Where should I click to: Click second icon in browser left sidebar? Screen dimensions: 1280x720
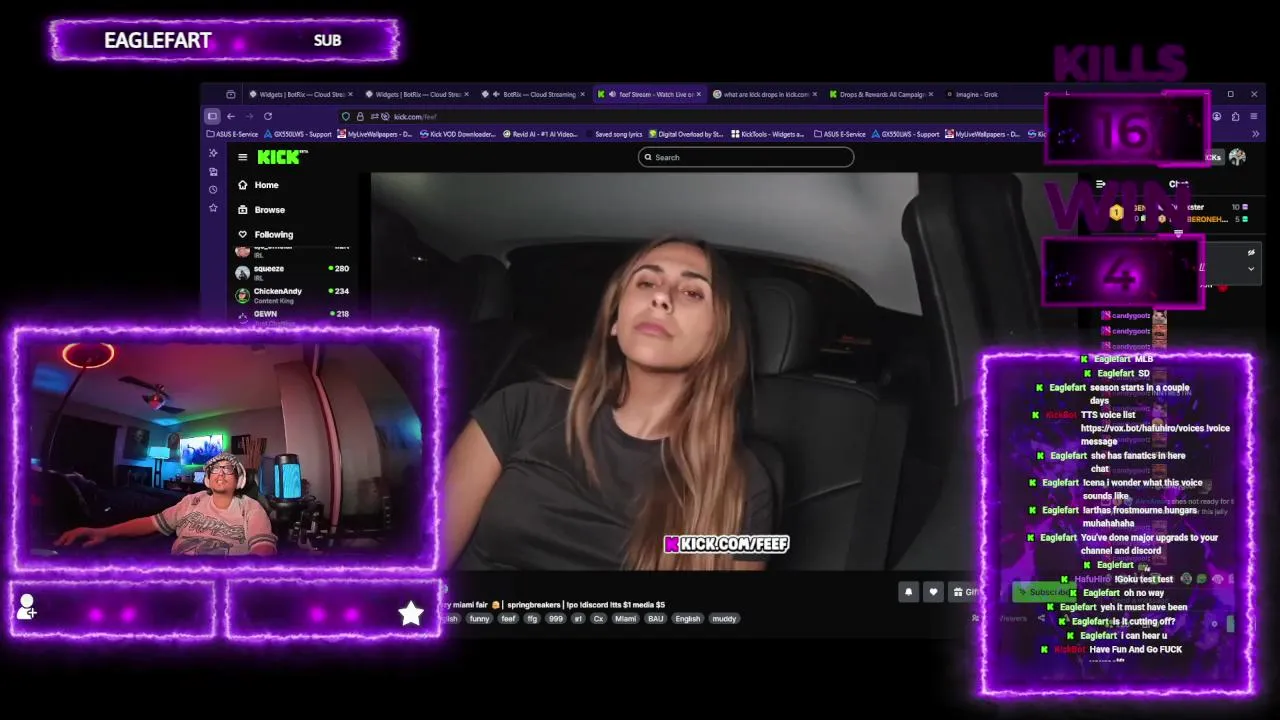(213, 172)
